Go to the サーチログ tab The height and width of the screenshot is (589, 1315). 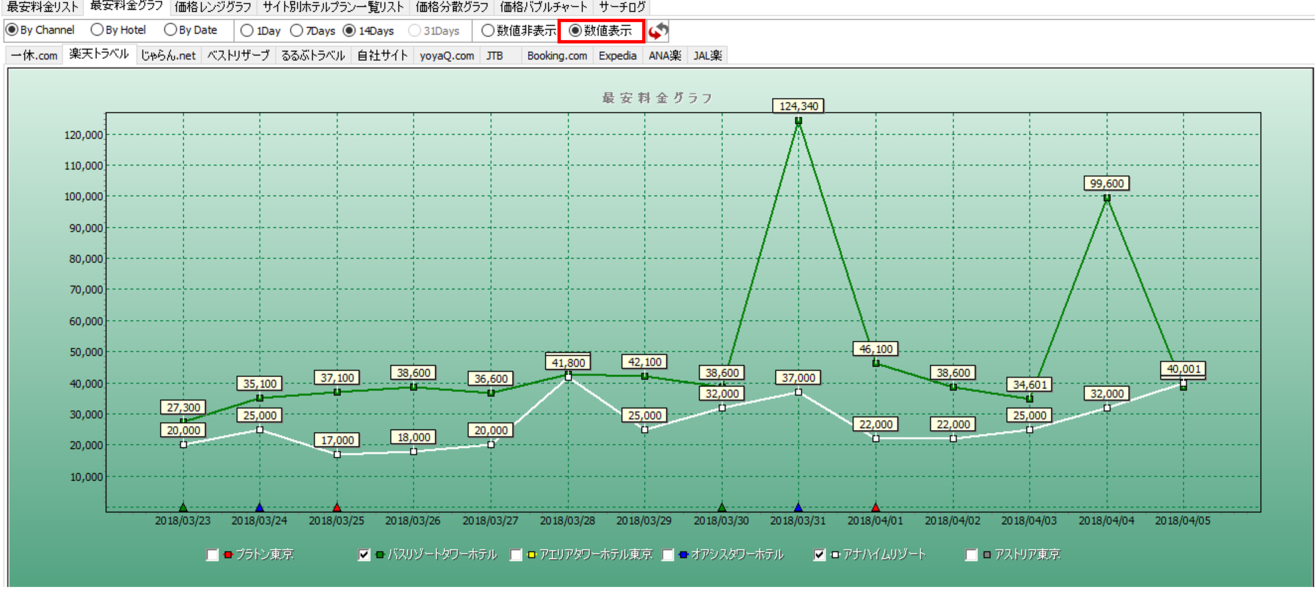pos(623,7)
